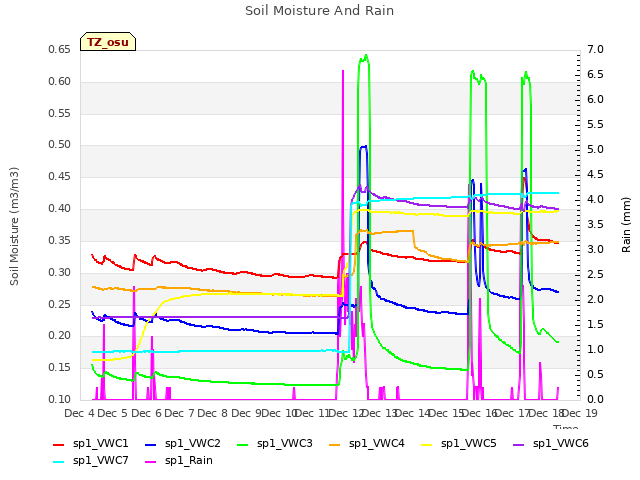Click the Dec 19 x-axis tick label
Viewport: 640px width, 480px height.
(x=580, y=413)
